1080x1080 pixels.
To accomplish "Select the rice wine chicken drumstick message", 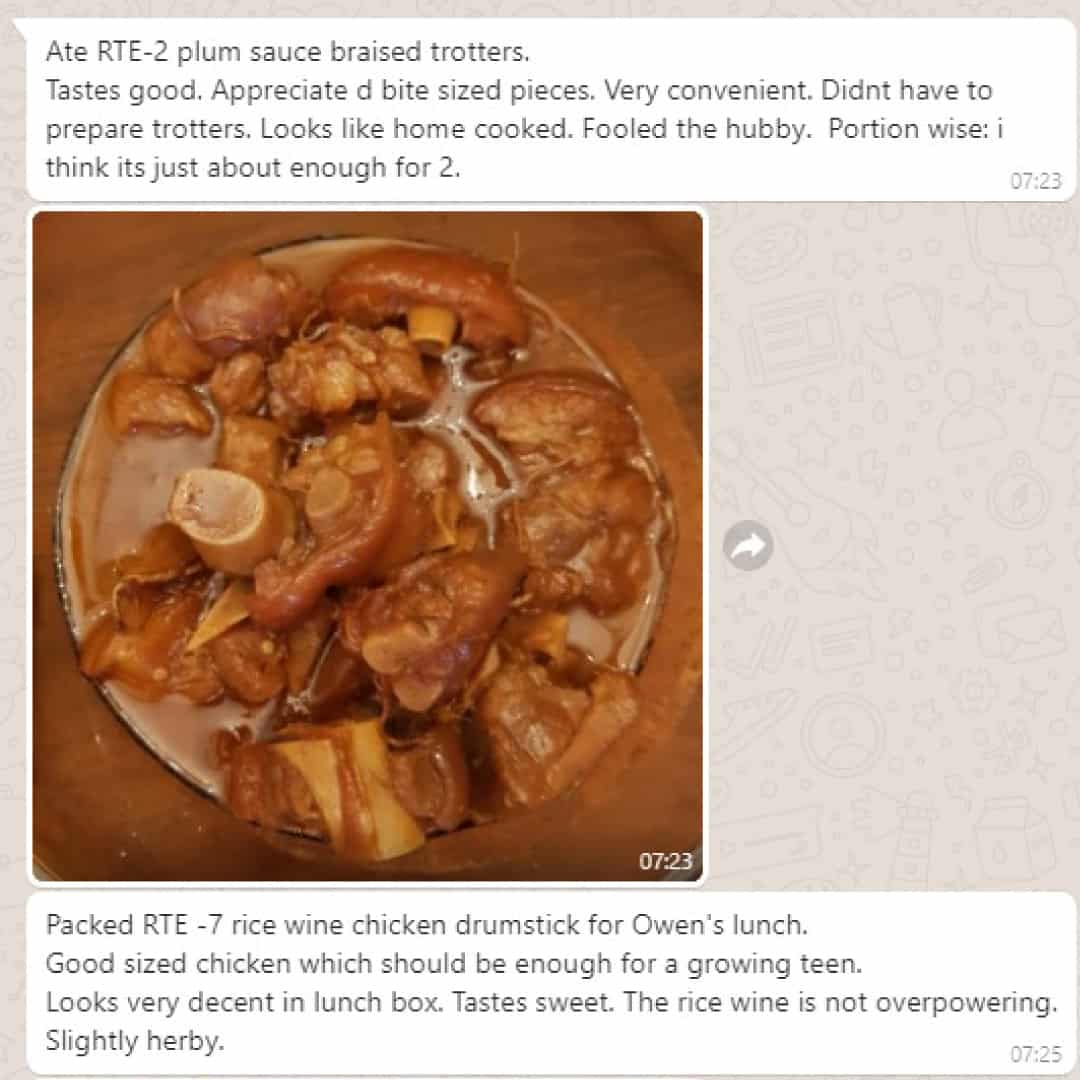I will click(551, 983).
